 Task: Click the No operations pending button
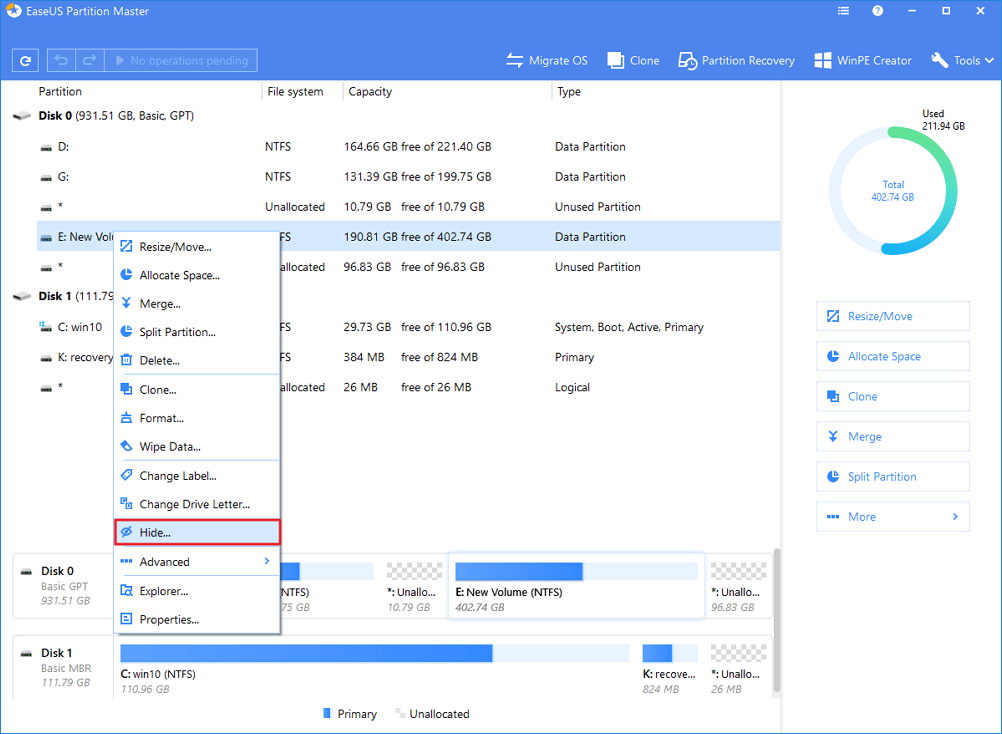point(181,61)
